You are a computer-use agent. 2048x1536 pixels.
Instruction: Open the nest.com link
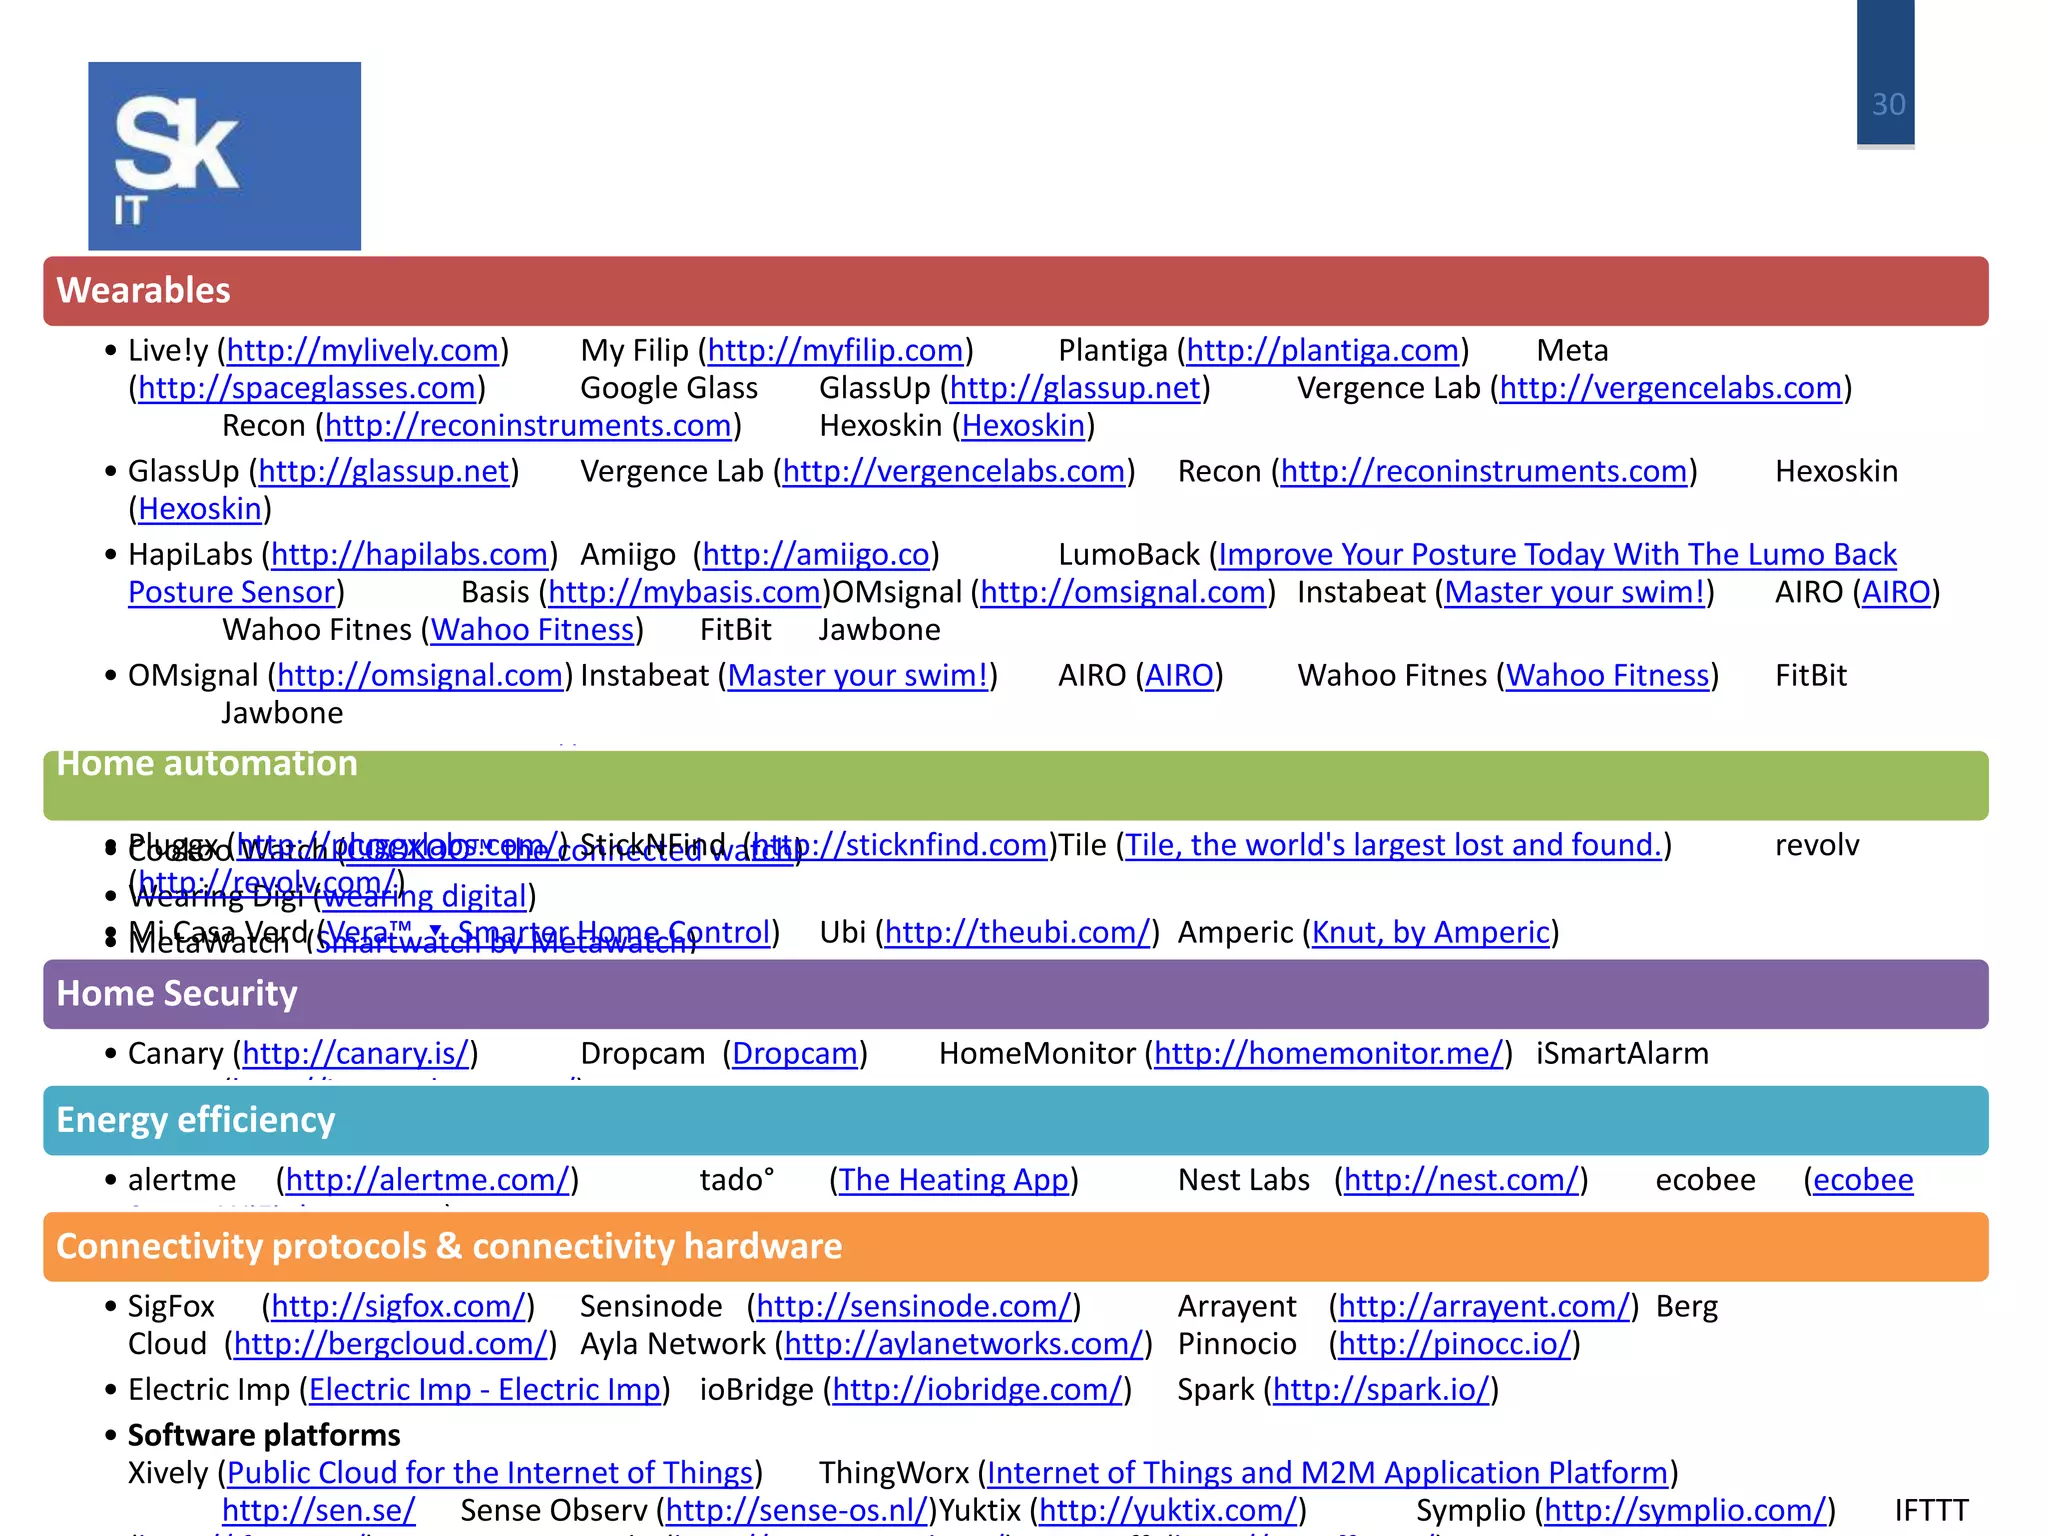coord(1461,1180)
